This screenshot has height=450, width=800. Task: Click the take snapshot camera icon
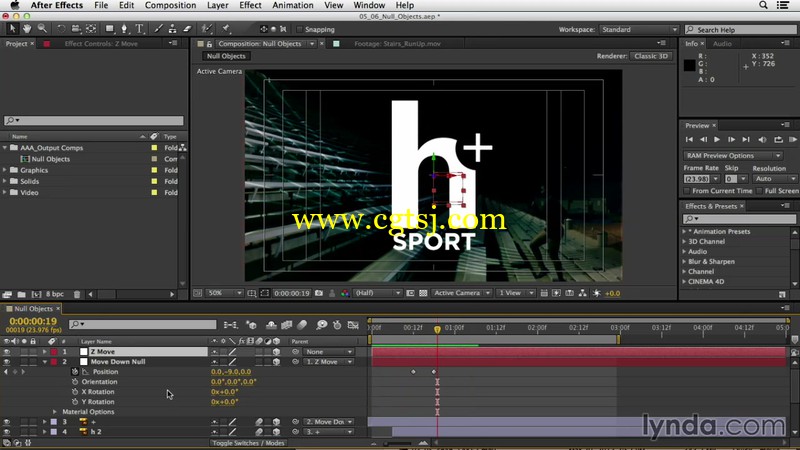click(x=319, y=293)
